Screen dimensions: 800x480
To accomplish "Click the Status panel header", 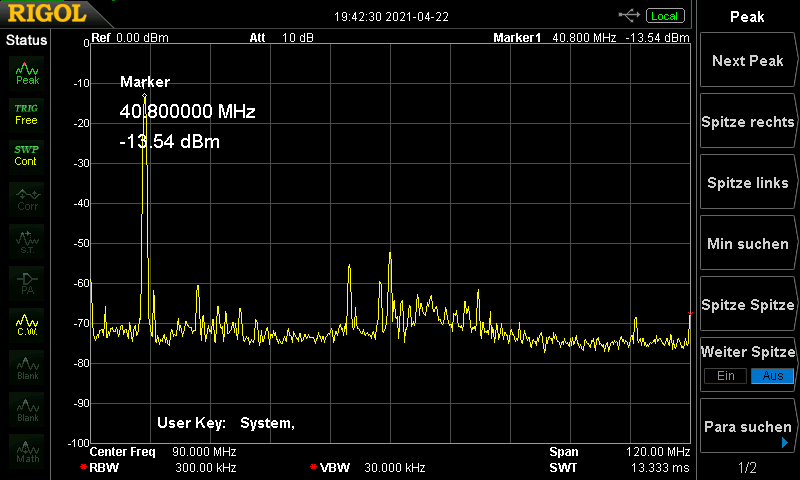I will (27, 40).
